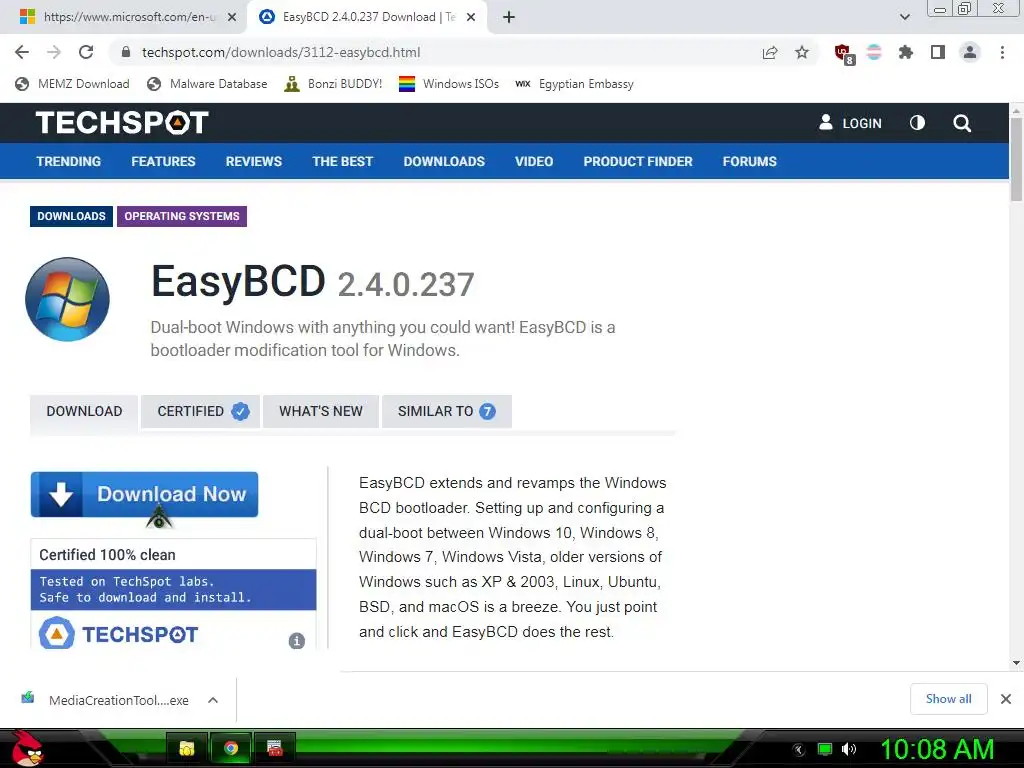Reload the TechSpot page
This screenshot has width=1024, height=768.
pyautogui.click(x=86, y=52)
